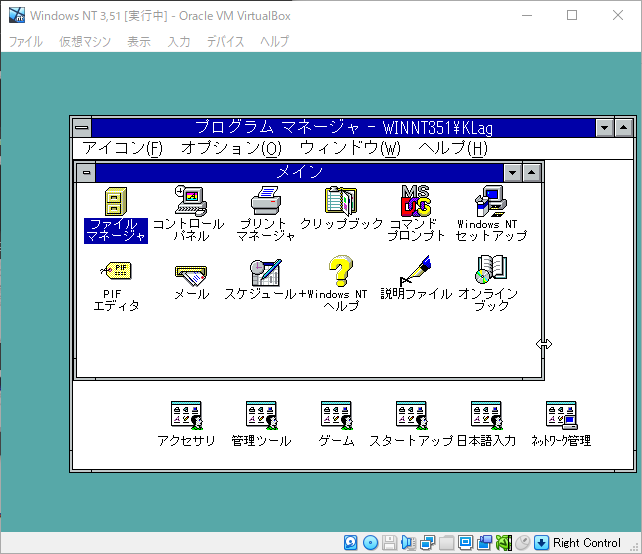Viewport: 642px width, 554px height.
Task: Click the keyboard capture arrow icon
Action: 541,543
